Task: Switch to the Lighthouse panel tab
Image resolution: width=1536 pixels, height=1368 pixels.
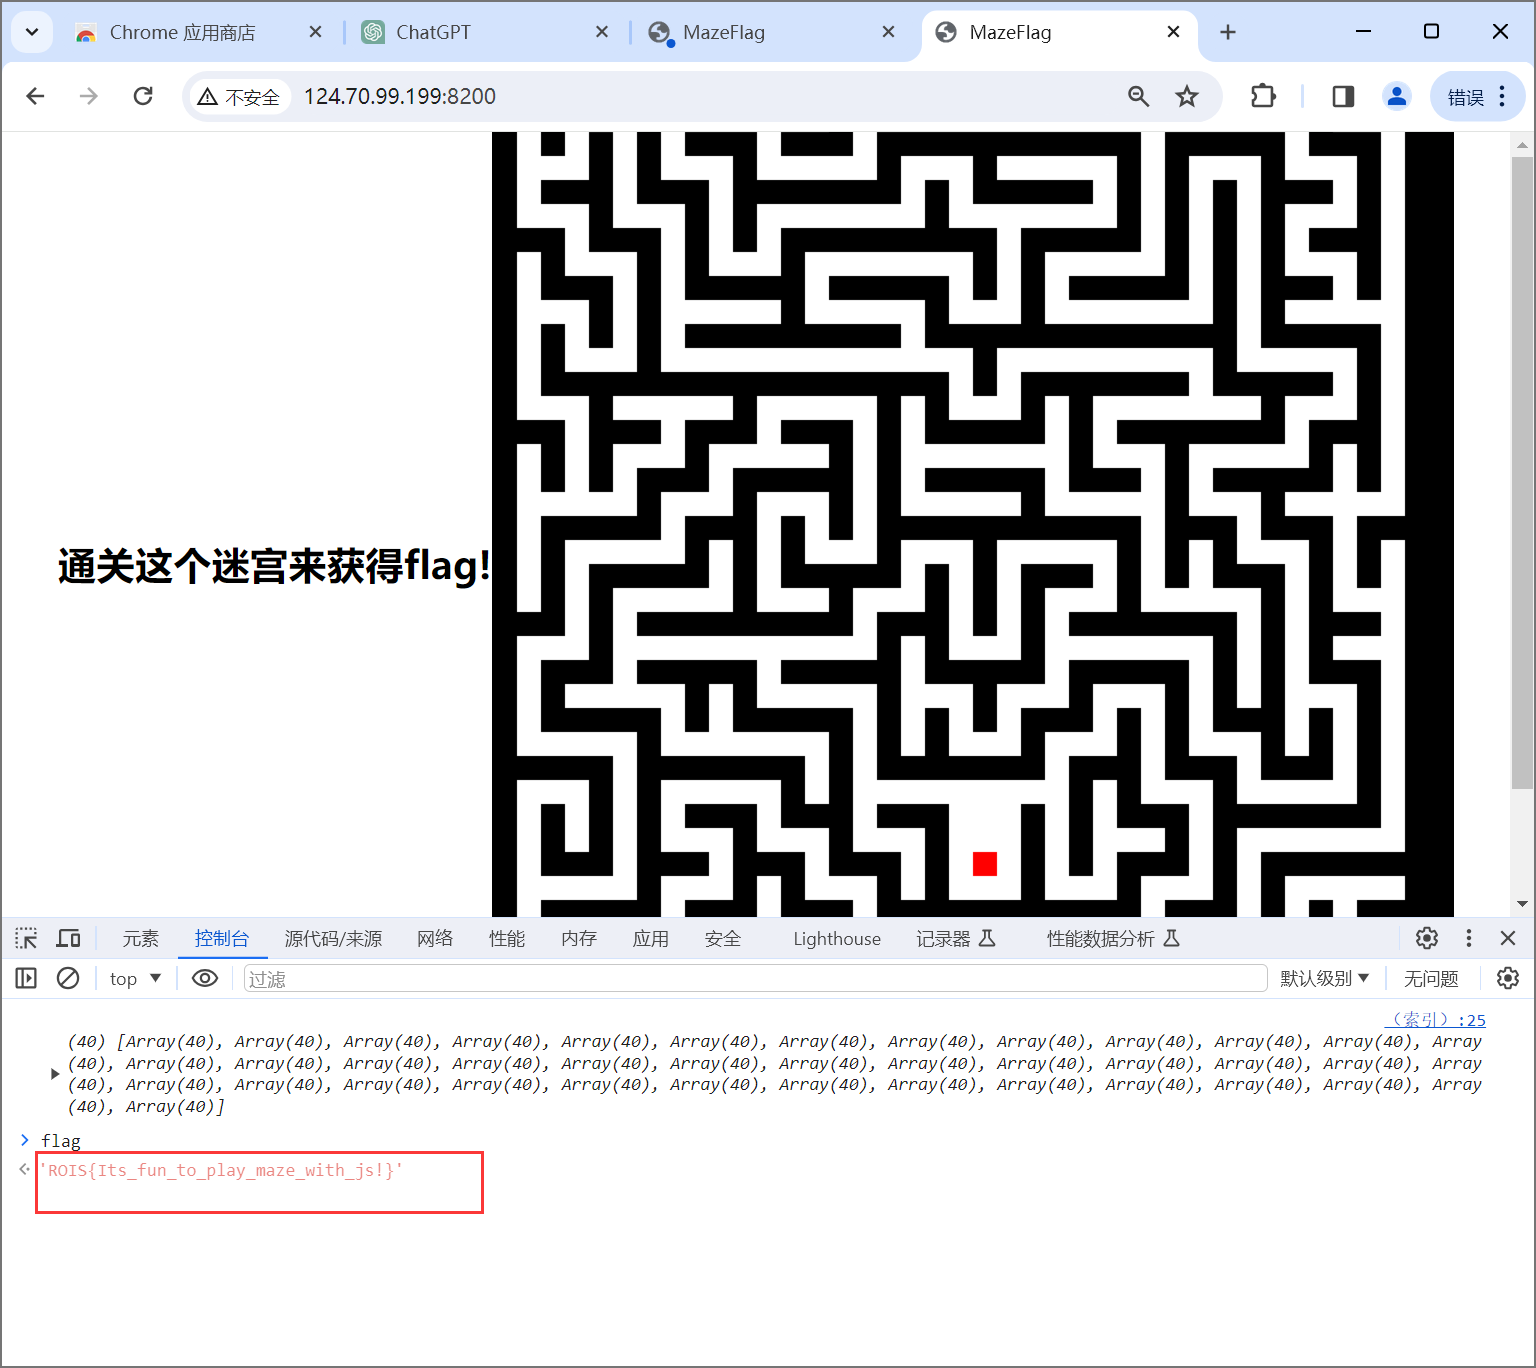Action: coord(836,938)
